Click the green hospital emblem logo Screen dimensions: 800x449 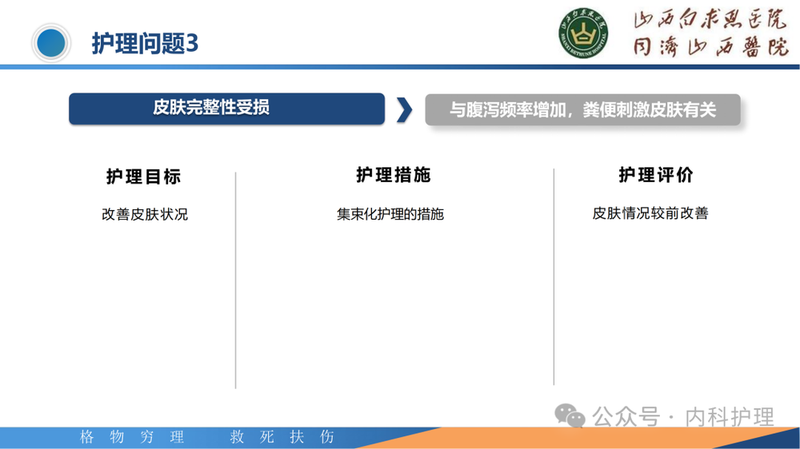coord(583,33)
